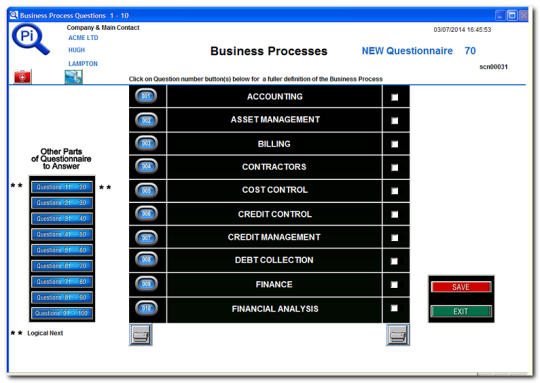
Task: Click the DEBT COLLECTION process label
Action: [274, 260]
